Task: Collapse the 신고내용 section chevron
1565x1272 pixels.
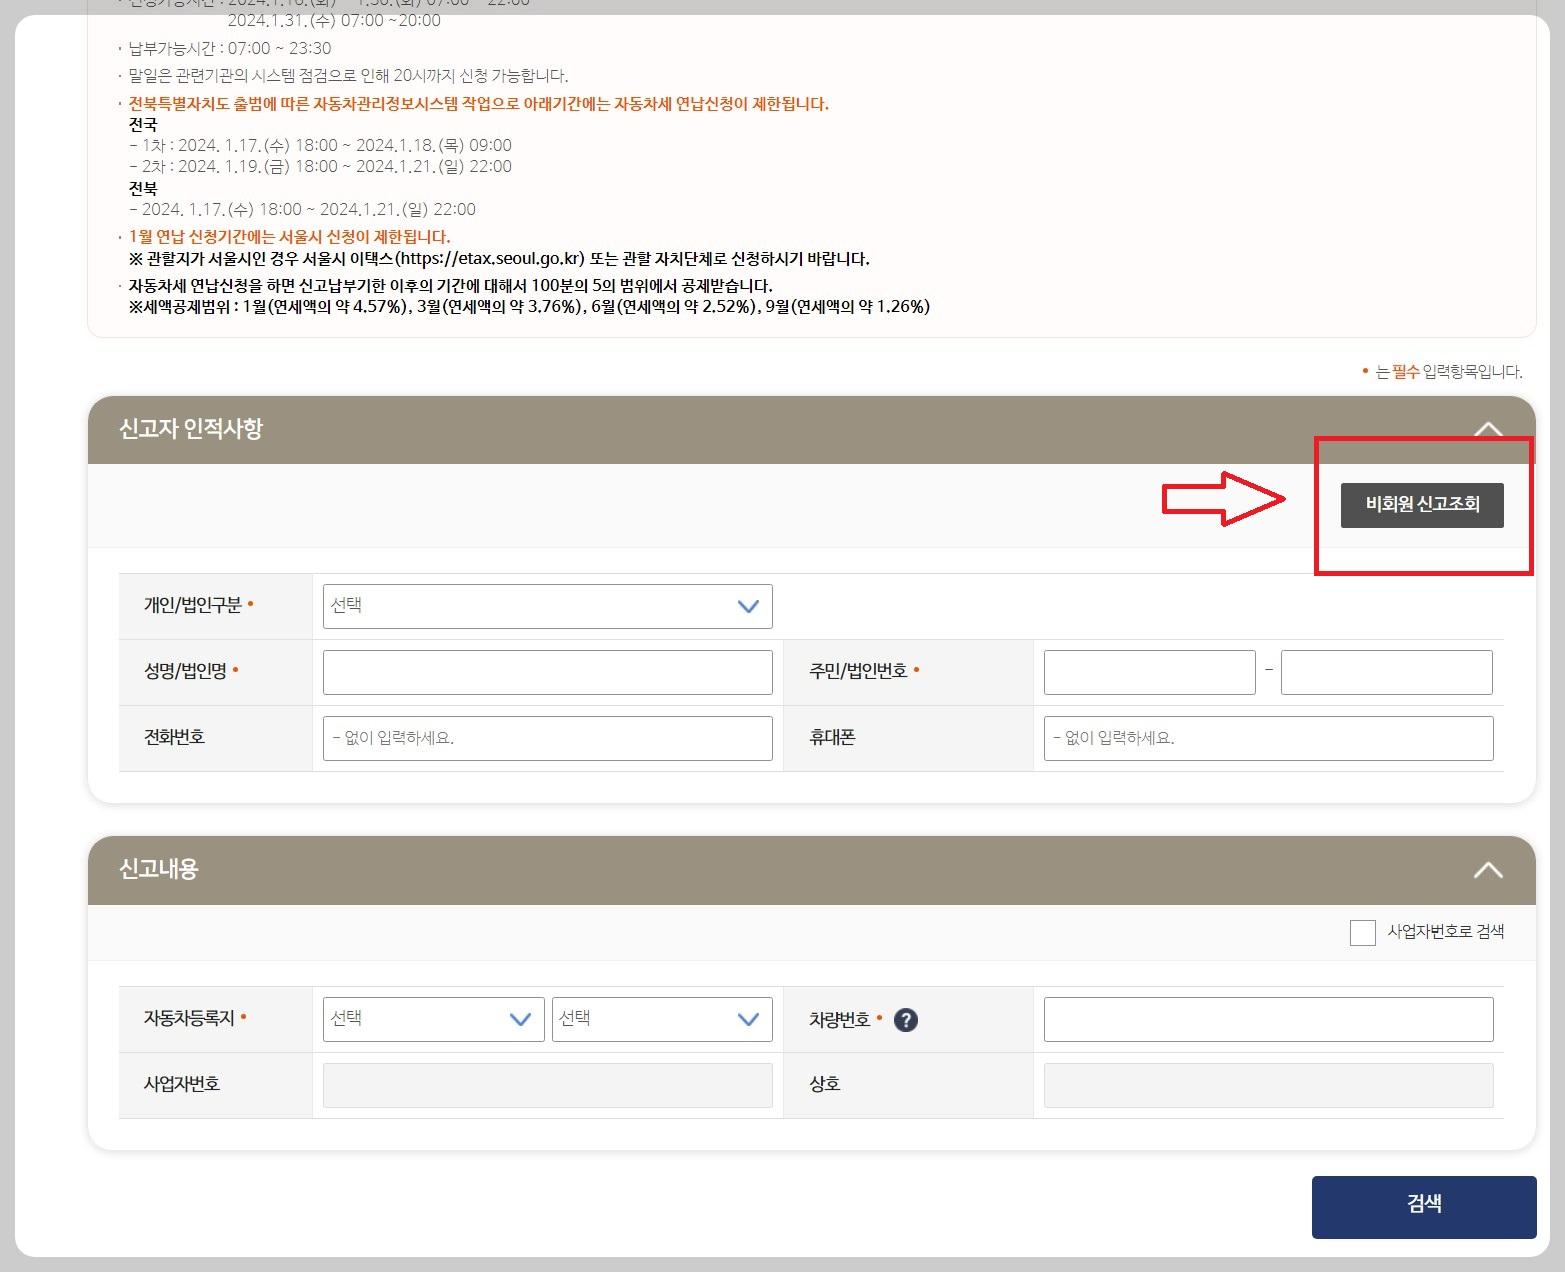Action: click(1489, 870)
